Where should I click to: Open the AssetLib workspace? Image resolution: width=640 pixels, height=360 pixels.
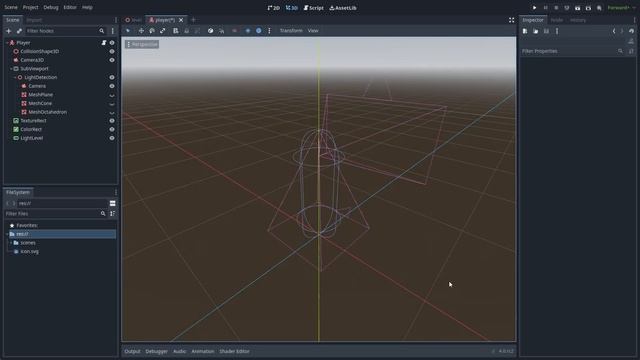point(343,8)
